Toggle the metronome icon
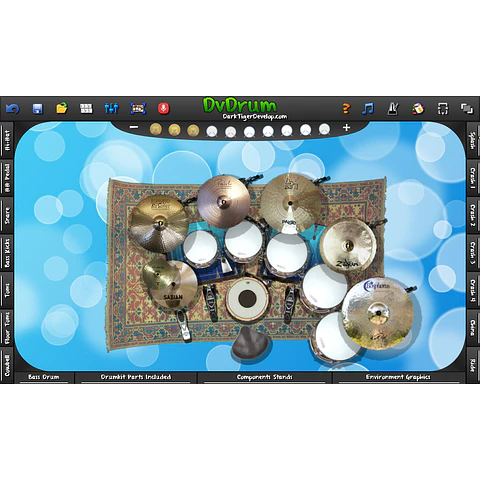The width and height of the screenshot is (480, 480). point(393,109)
